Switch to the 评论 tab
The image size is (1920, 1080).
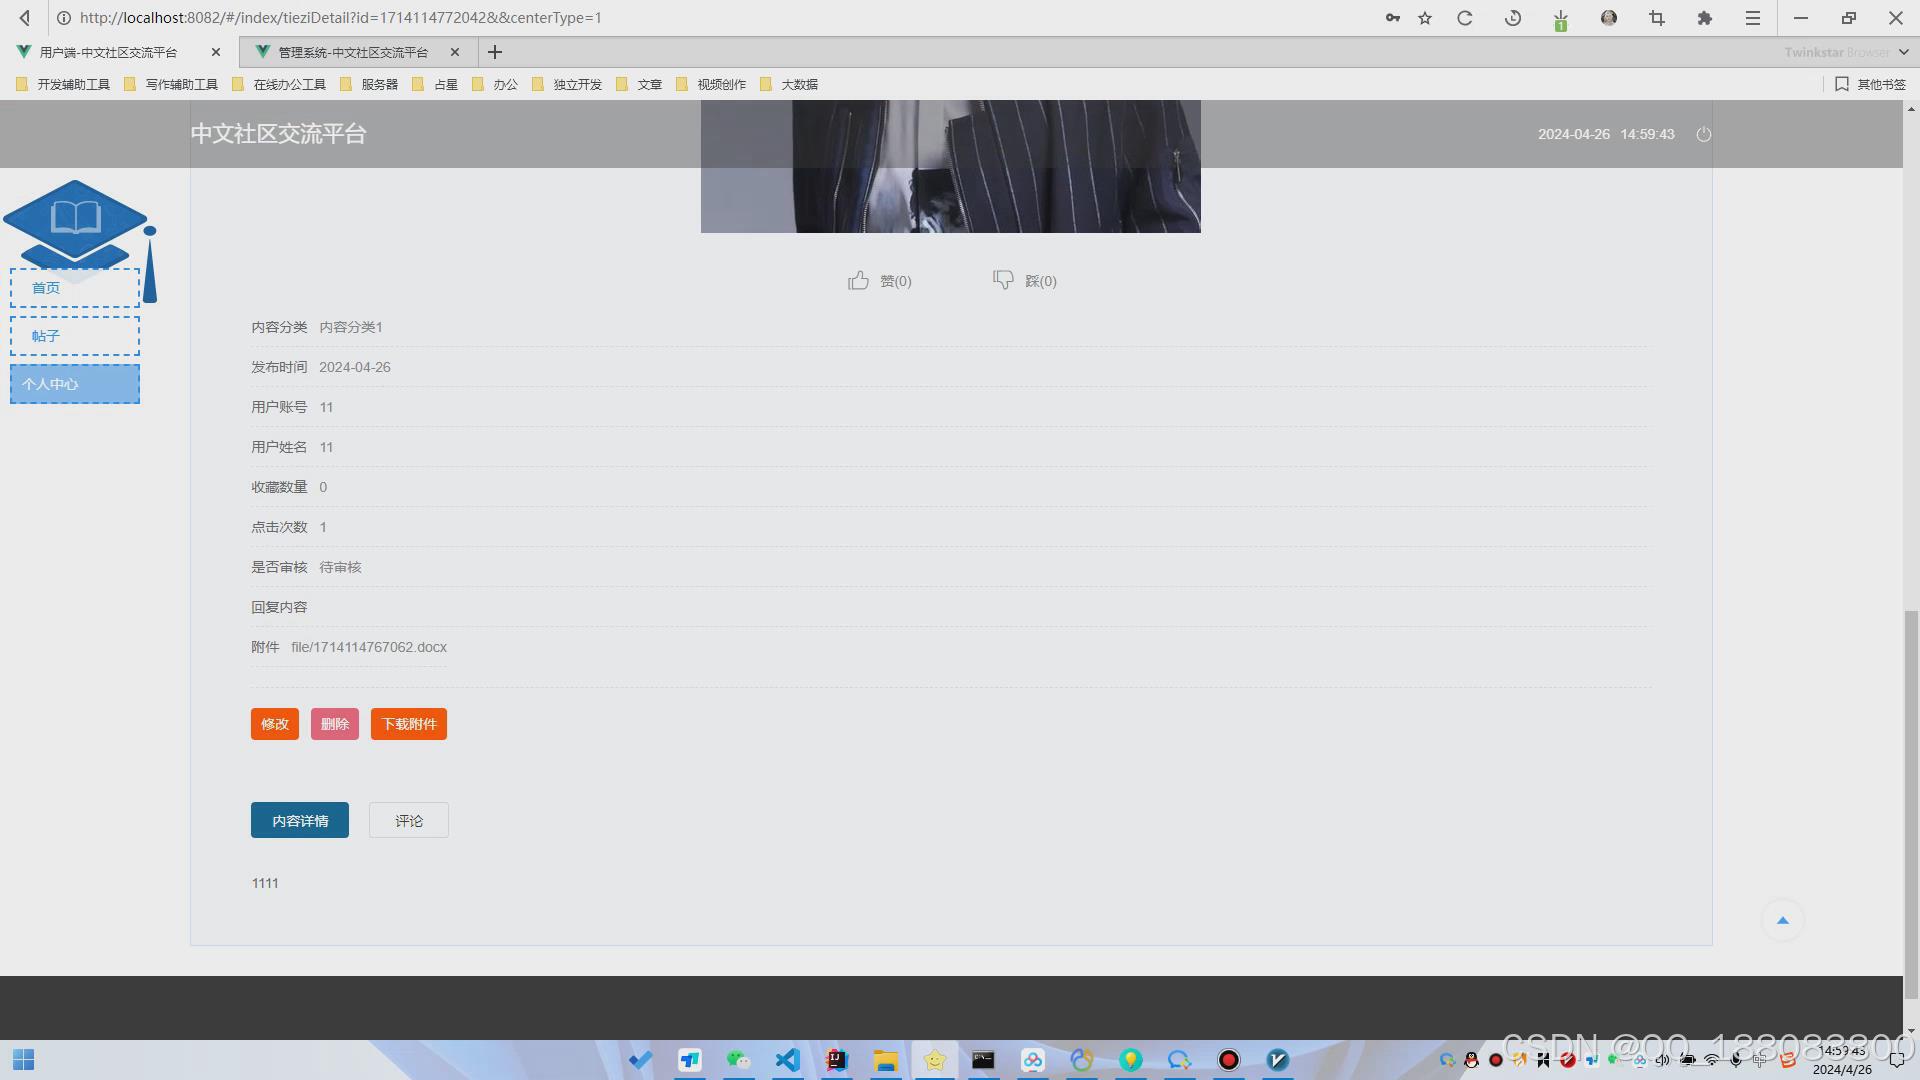click(x=408, y=821)
